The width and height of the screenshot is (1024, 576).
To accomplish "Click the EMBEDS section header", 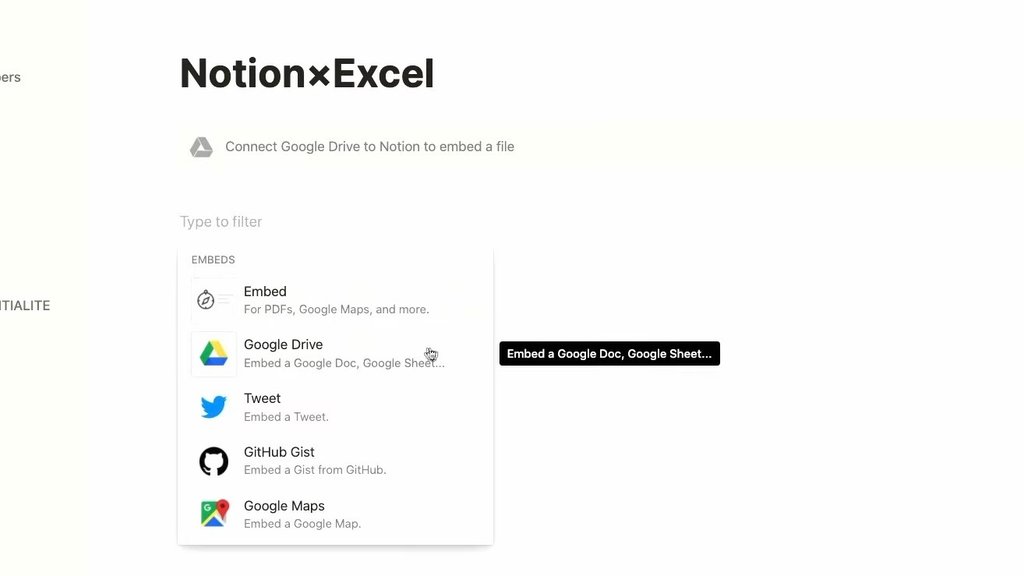I will coord(213,260).
